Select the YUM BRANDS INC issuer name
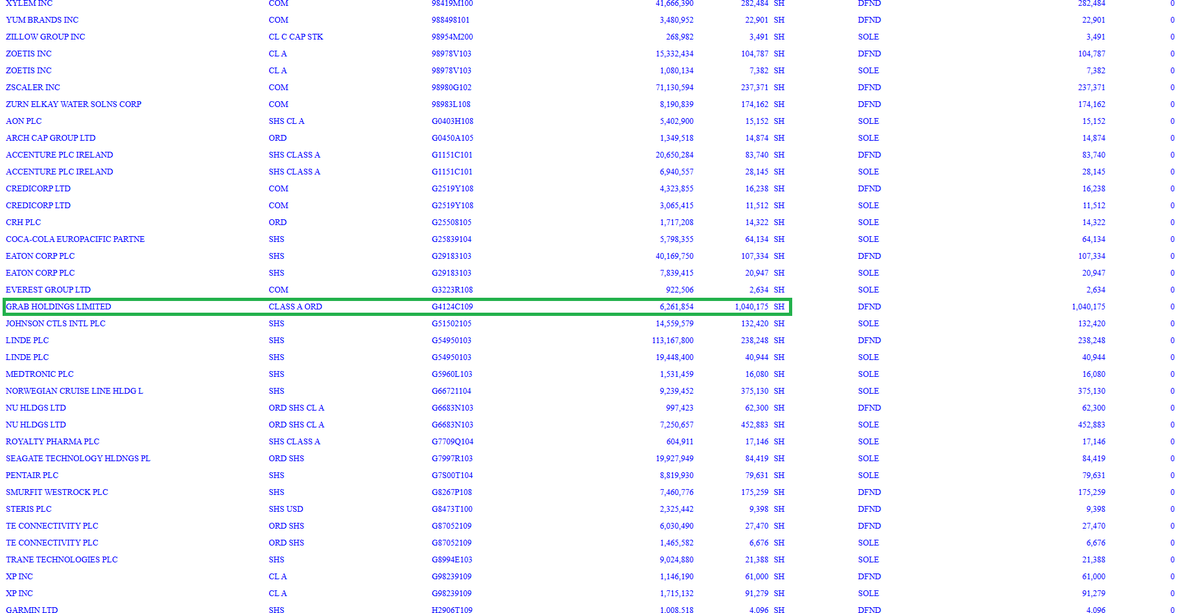 click(42, 20)
